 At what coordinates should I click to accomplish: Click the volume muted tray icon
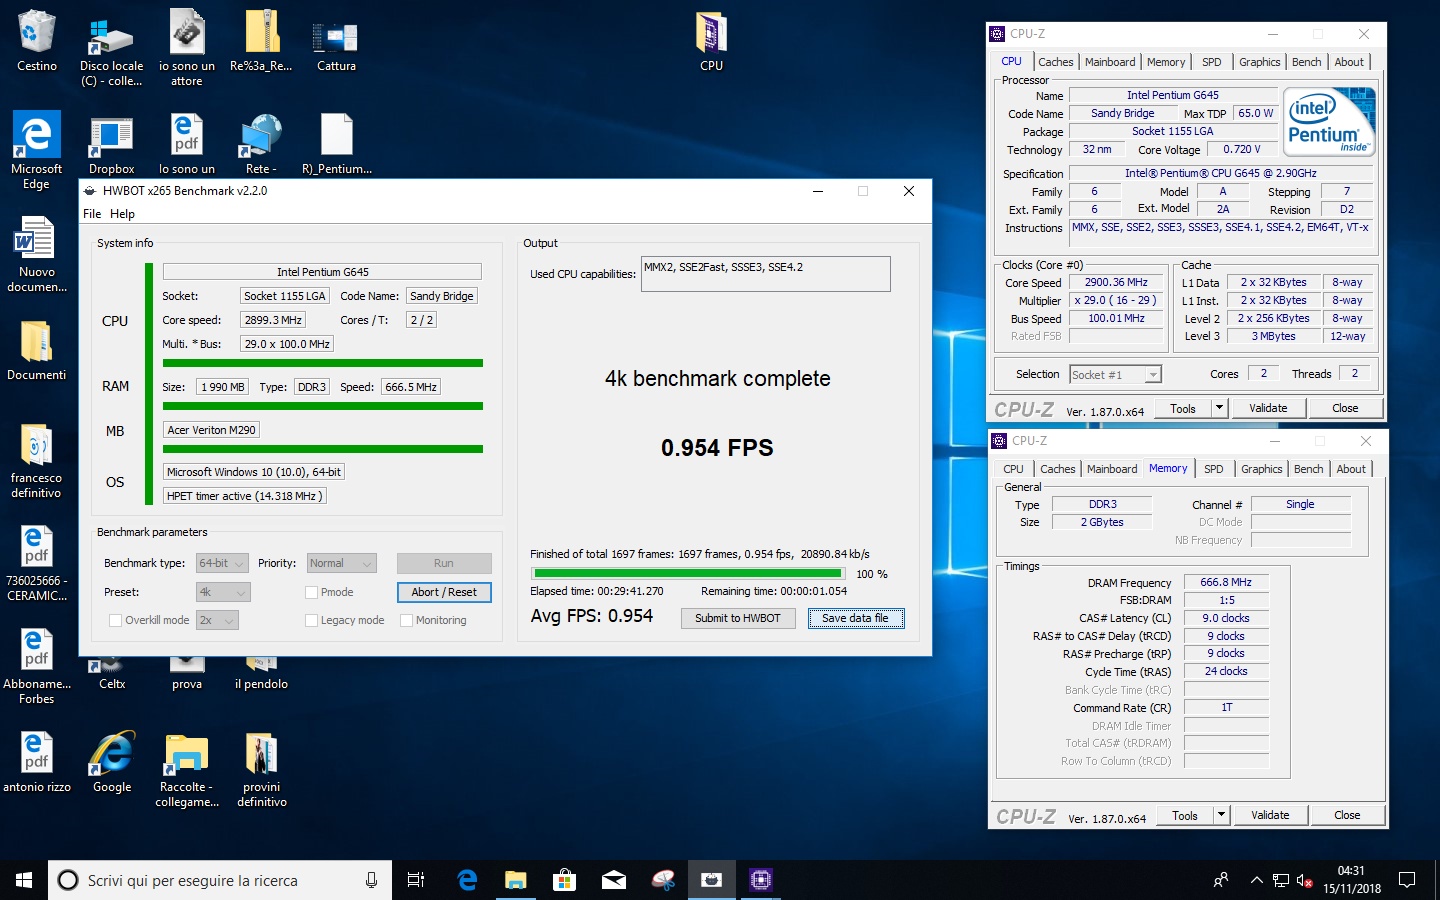pos(1305,881)
